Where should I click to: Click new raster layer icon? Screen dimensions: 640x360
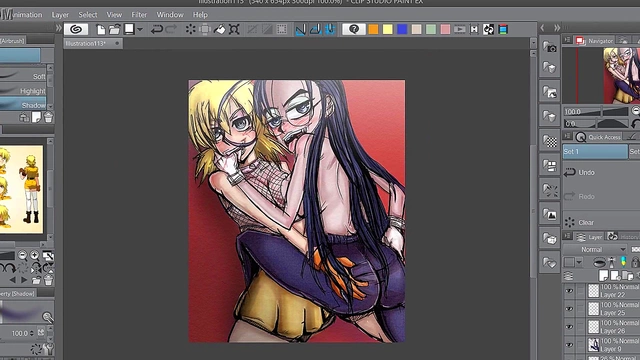[604, 276]
